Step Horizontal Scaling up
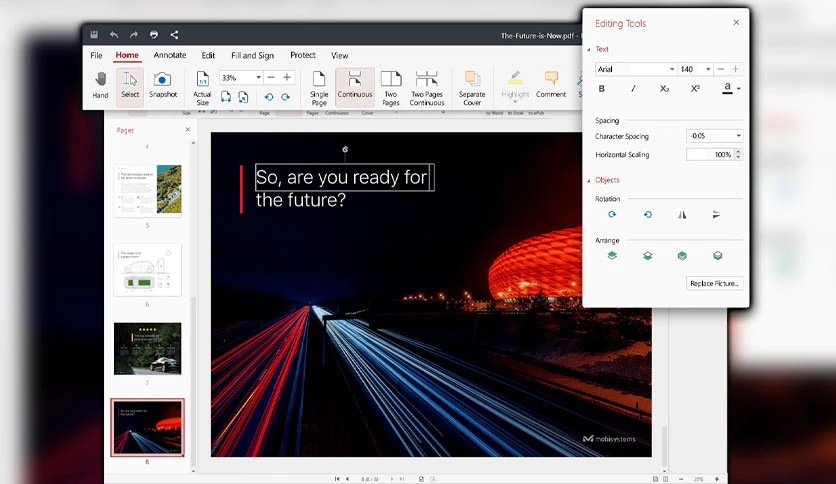The image size is (836, 484). pos(738,152)
